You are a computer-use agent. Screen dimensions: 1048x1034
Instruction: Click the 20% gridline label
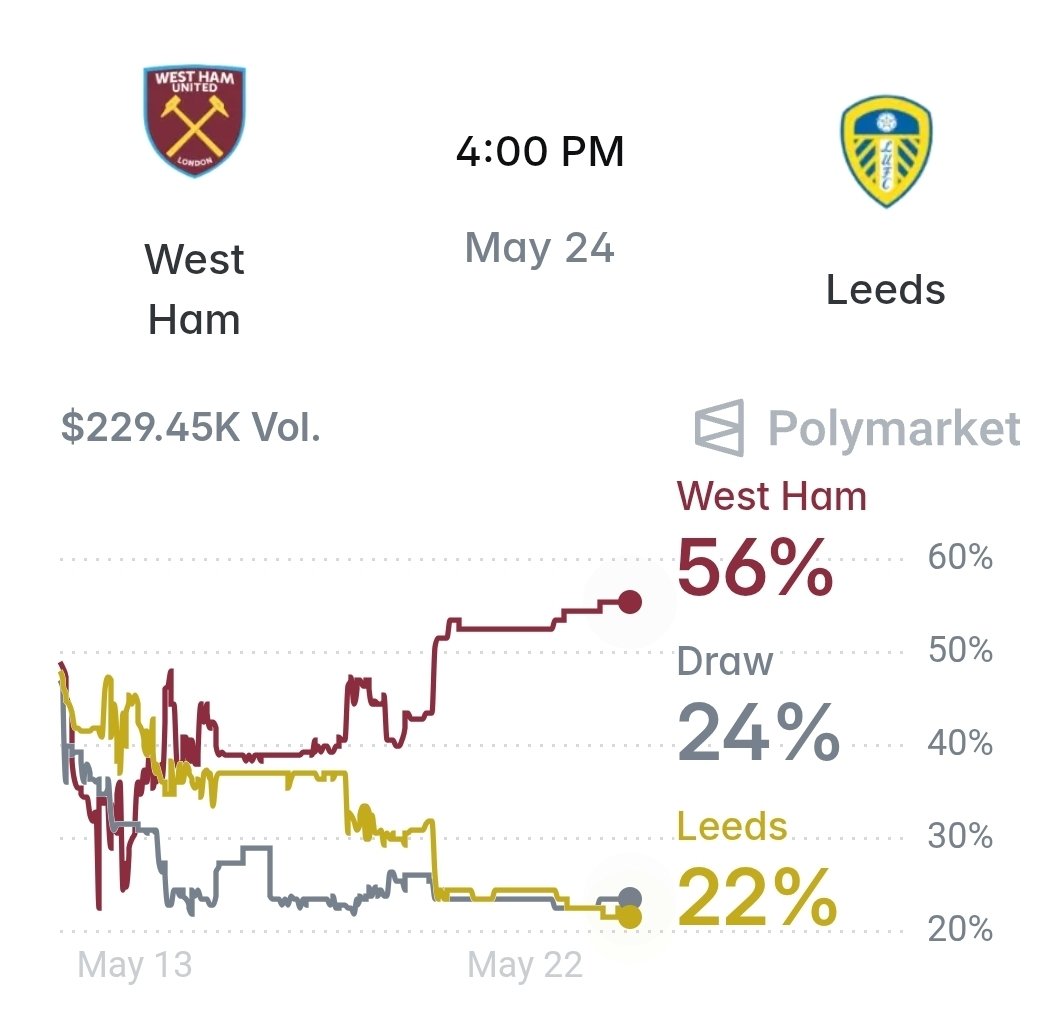tap(960, 928)
